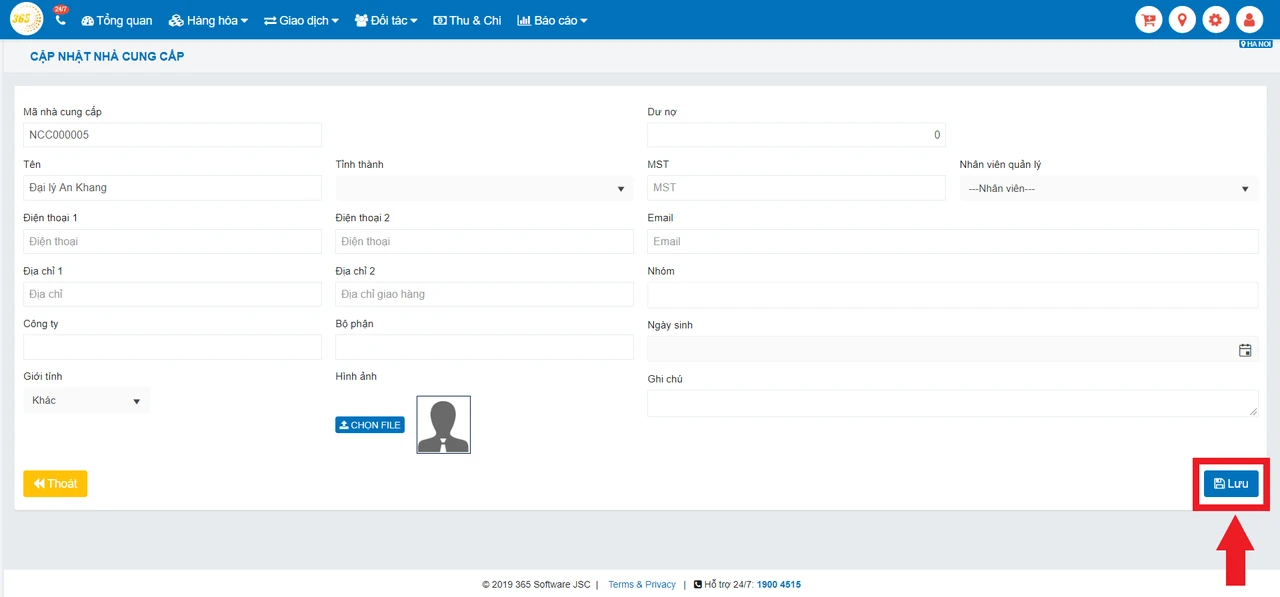Focus the Công ty field

point(172,347)
